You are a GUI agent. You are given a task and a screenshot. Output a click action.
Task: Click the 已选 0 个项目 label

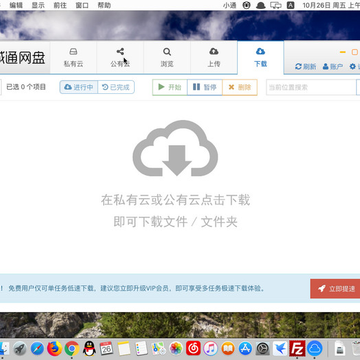click(x=26, y=87)
